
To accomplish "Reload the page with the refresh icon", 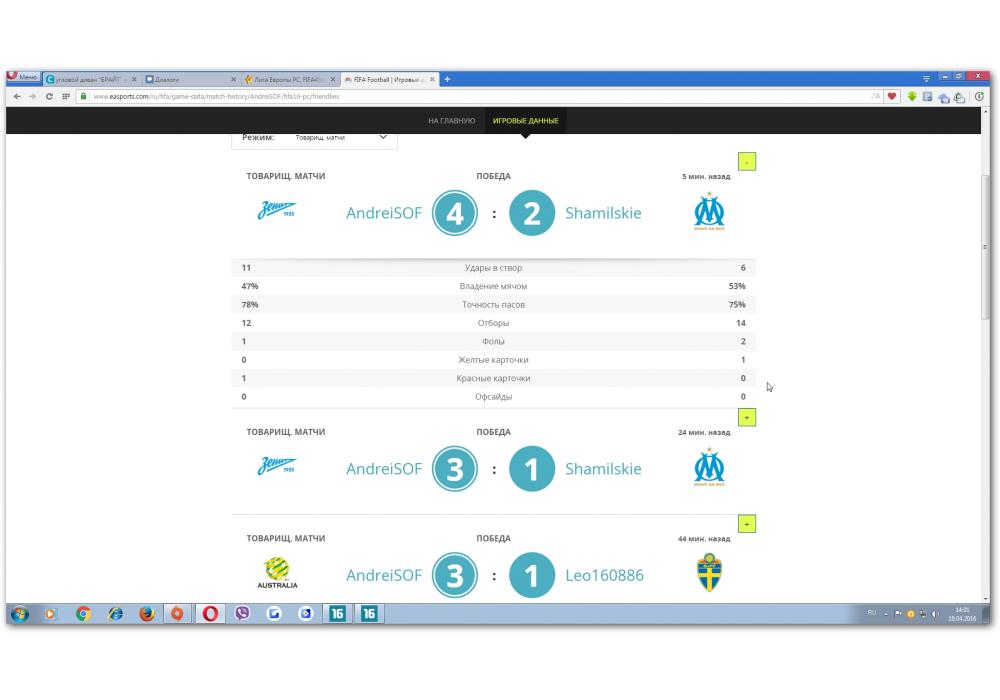I will coord(50,97).
